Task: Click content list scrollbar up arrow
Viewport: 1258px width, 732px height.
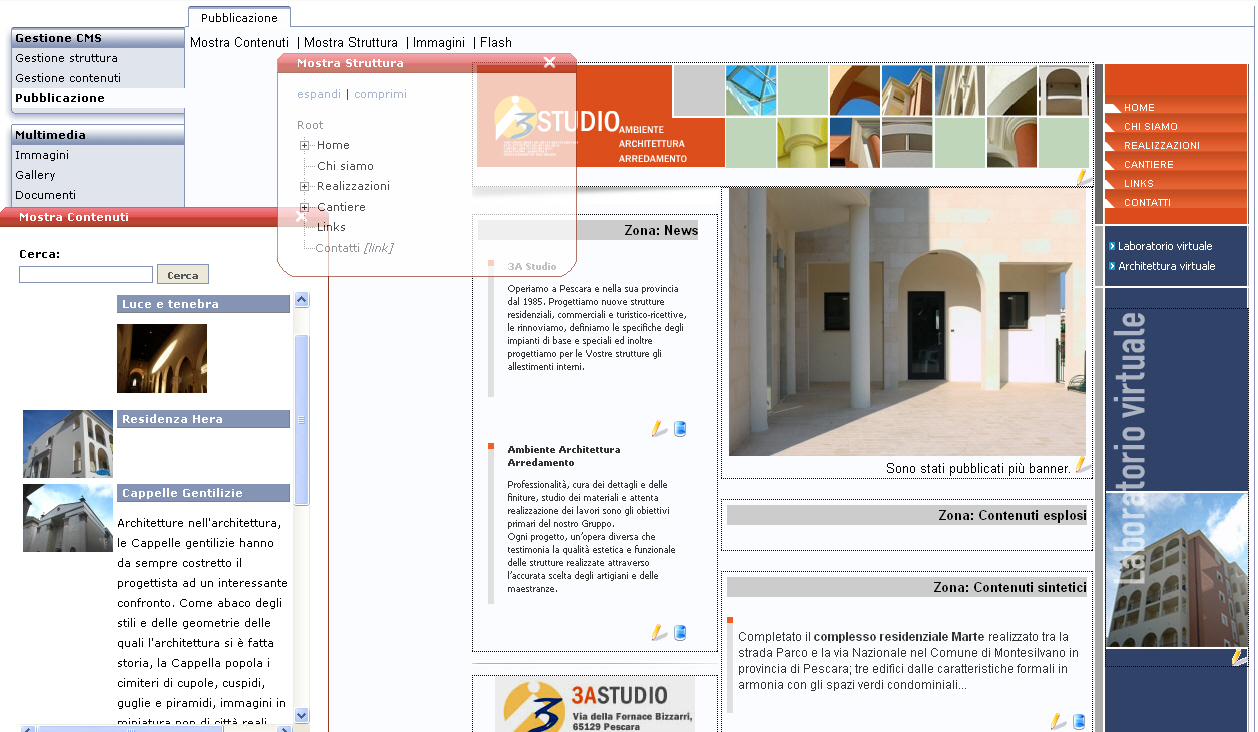Action: 302,300
